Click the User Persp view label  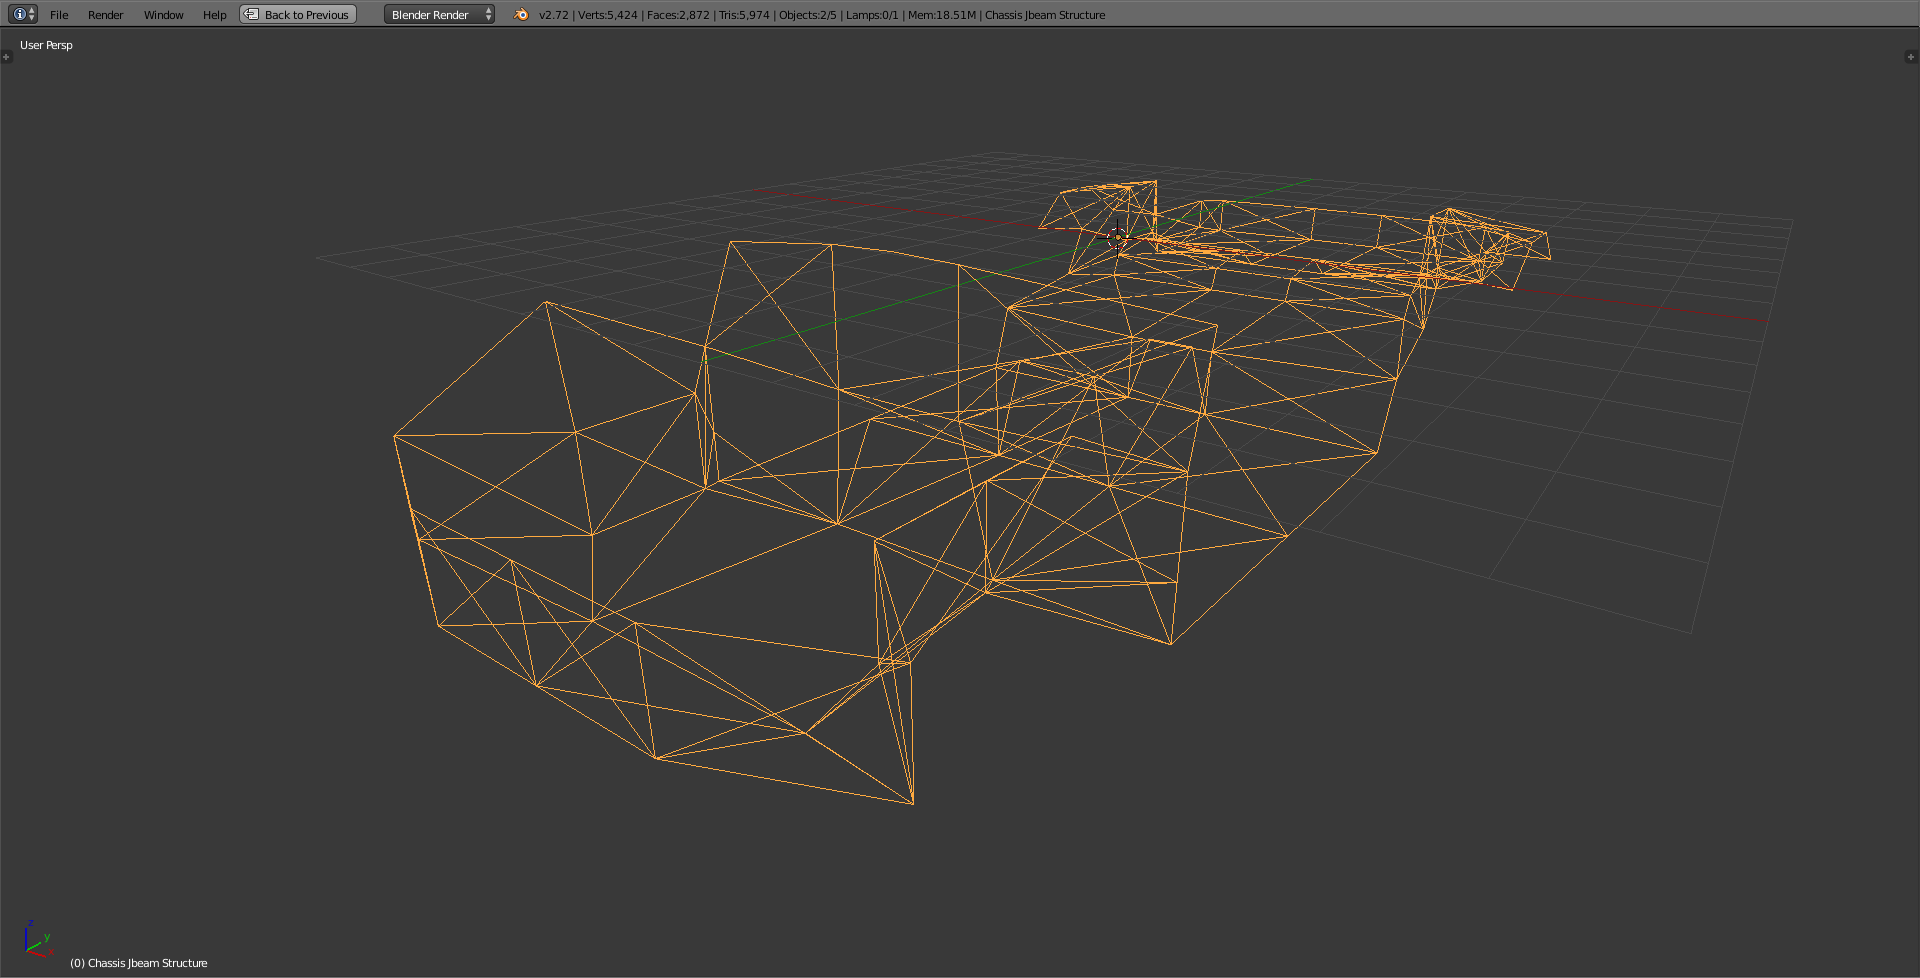click(x=46, y=45)
